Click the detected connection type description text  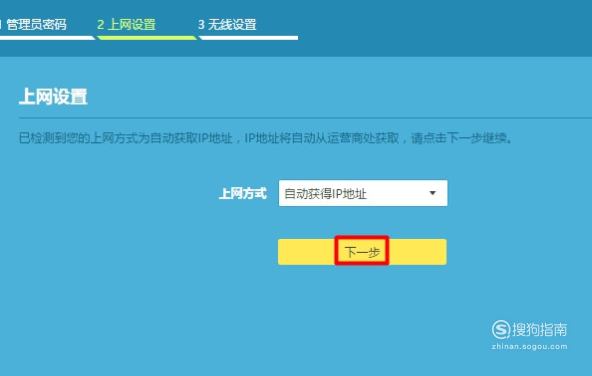[x=266, y=138]
